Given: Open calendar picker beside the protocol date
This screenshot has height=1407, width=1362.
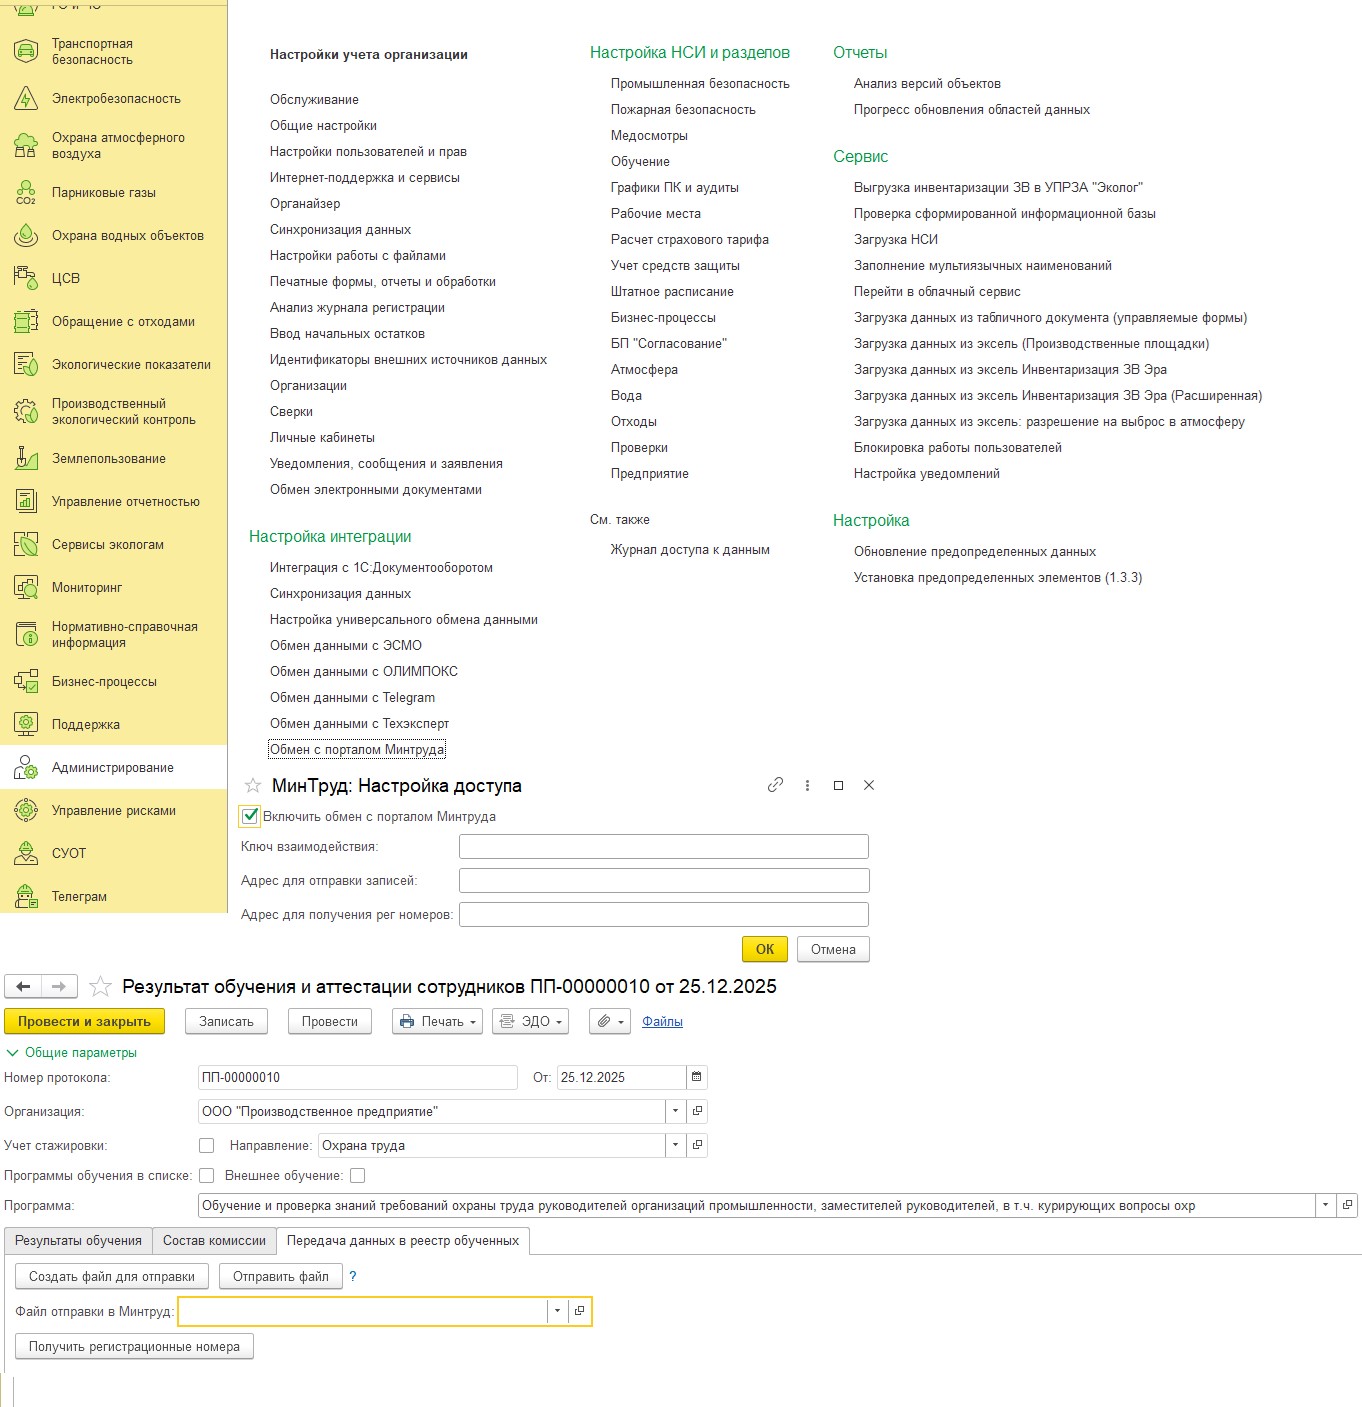Looking at the screenshot, I should tap(697, 1077).
